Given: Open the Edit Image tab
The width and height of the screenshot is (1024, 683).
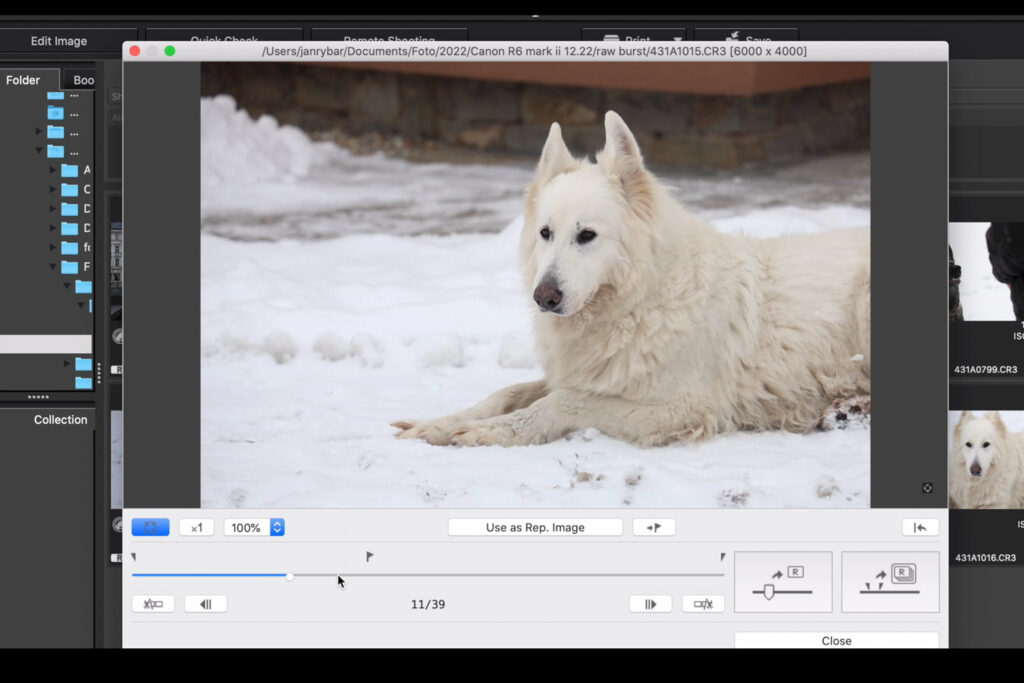Looking at the screenshot, I should coord(59,41).
